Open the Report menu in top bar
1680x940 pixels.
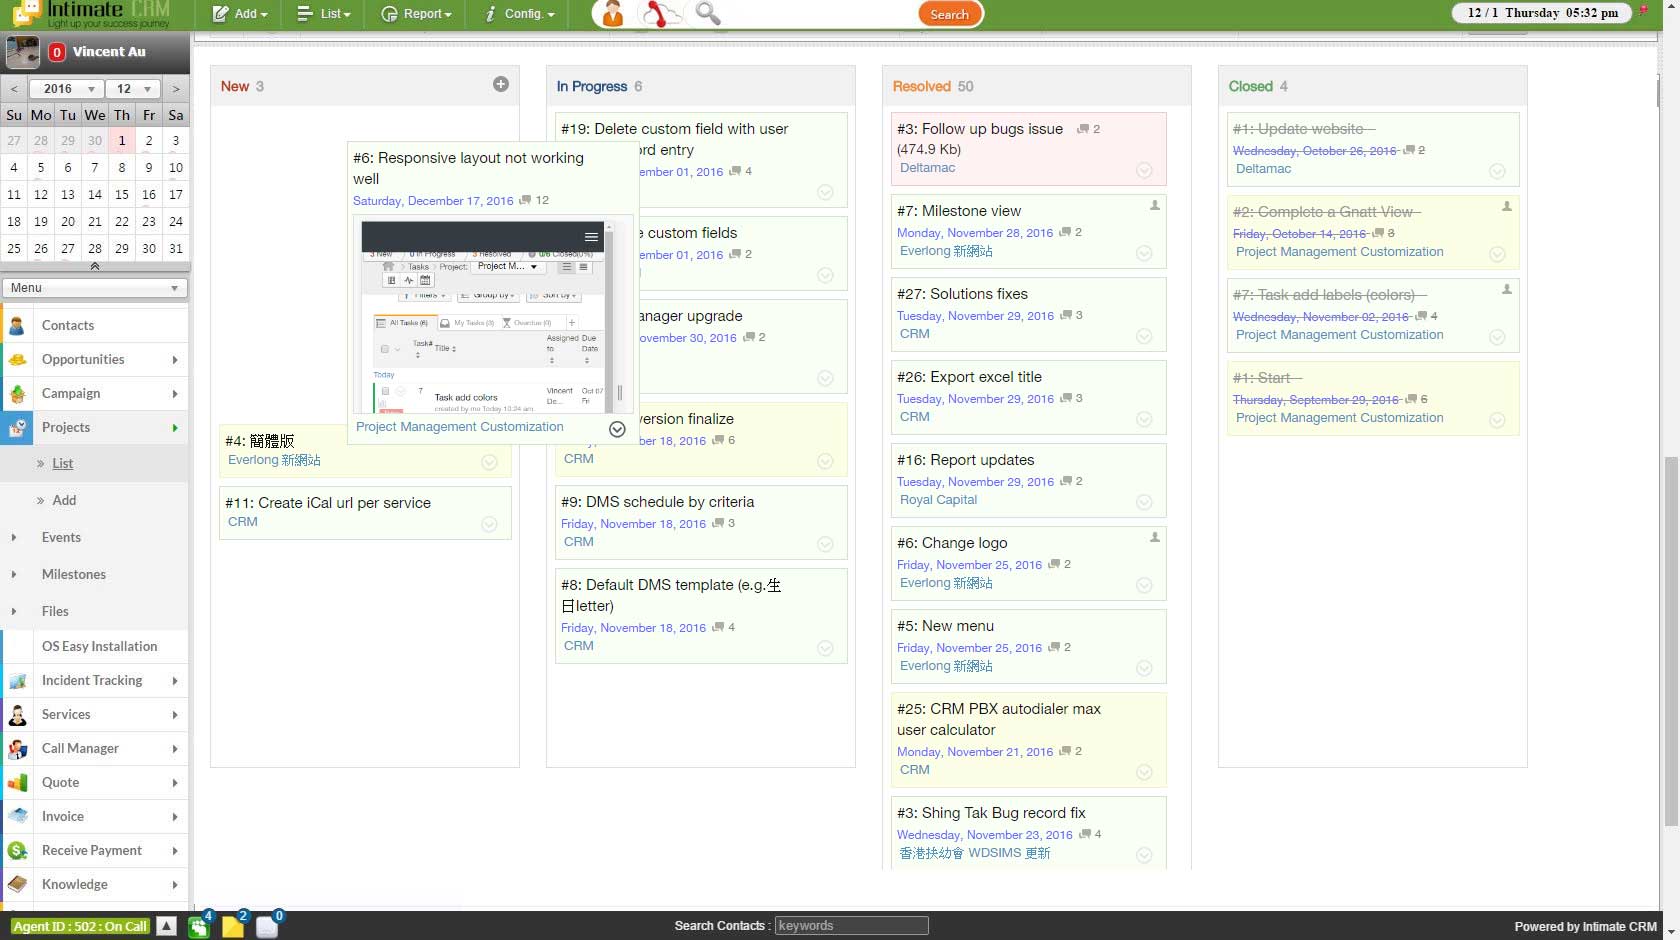[417, 14]
